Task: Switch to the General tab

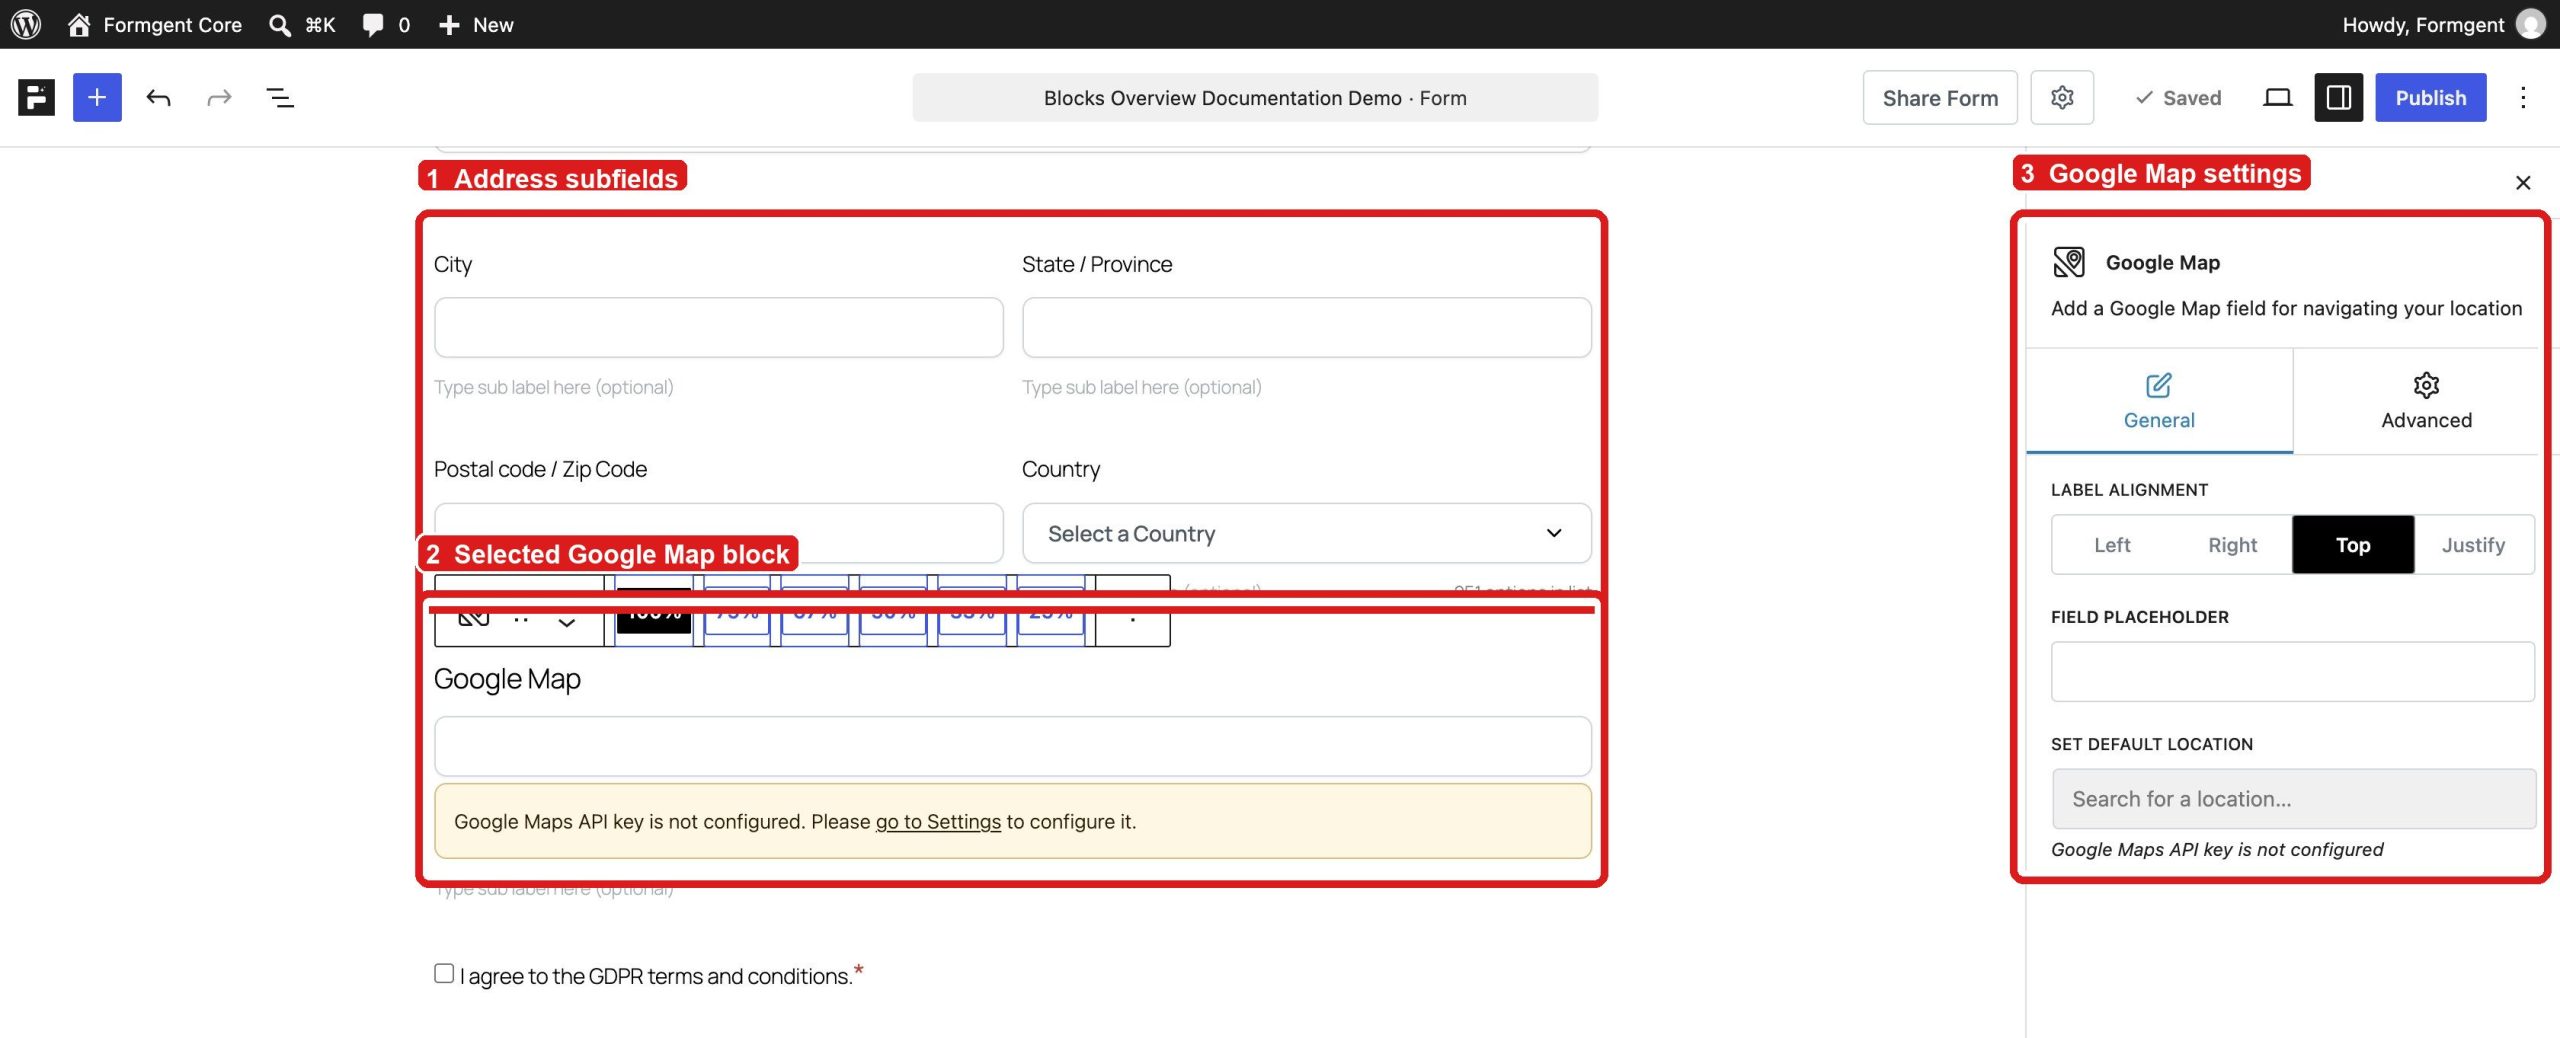Action: 2159,401
